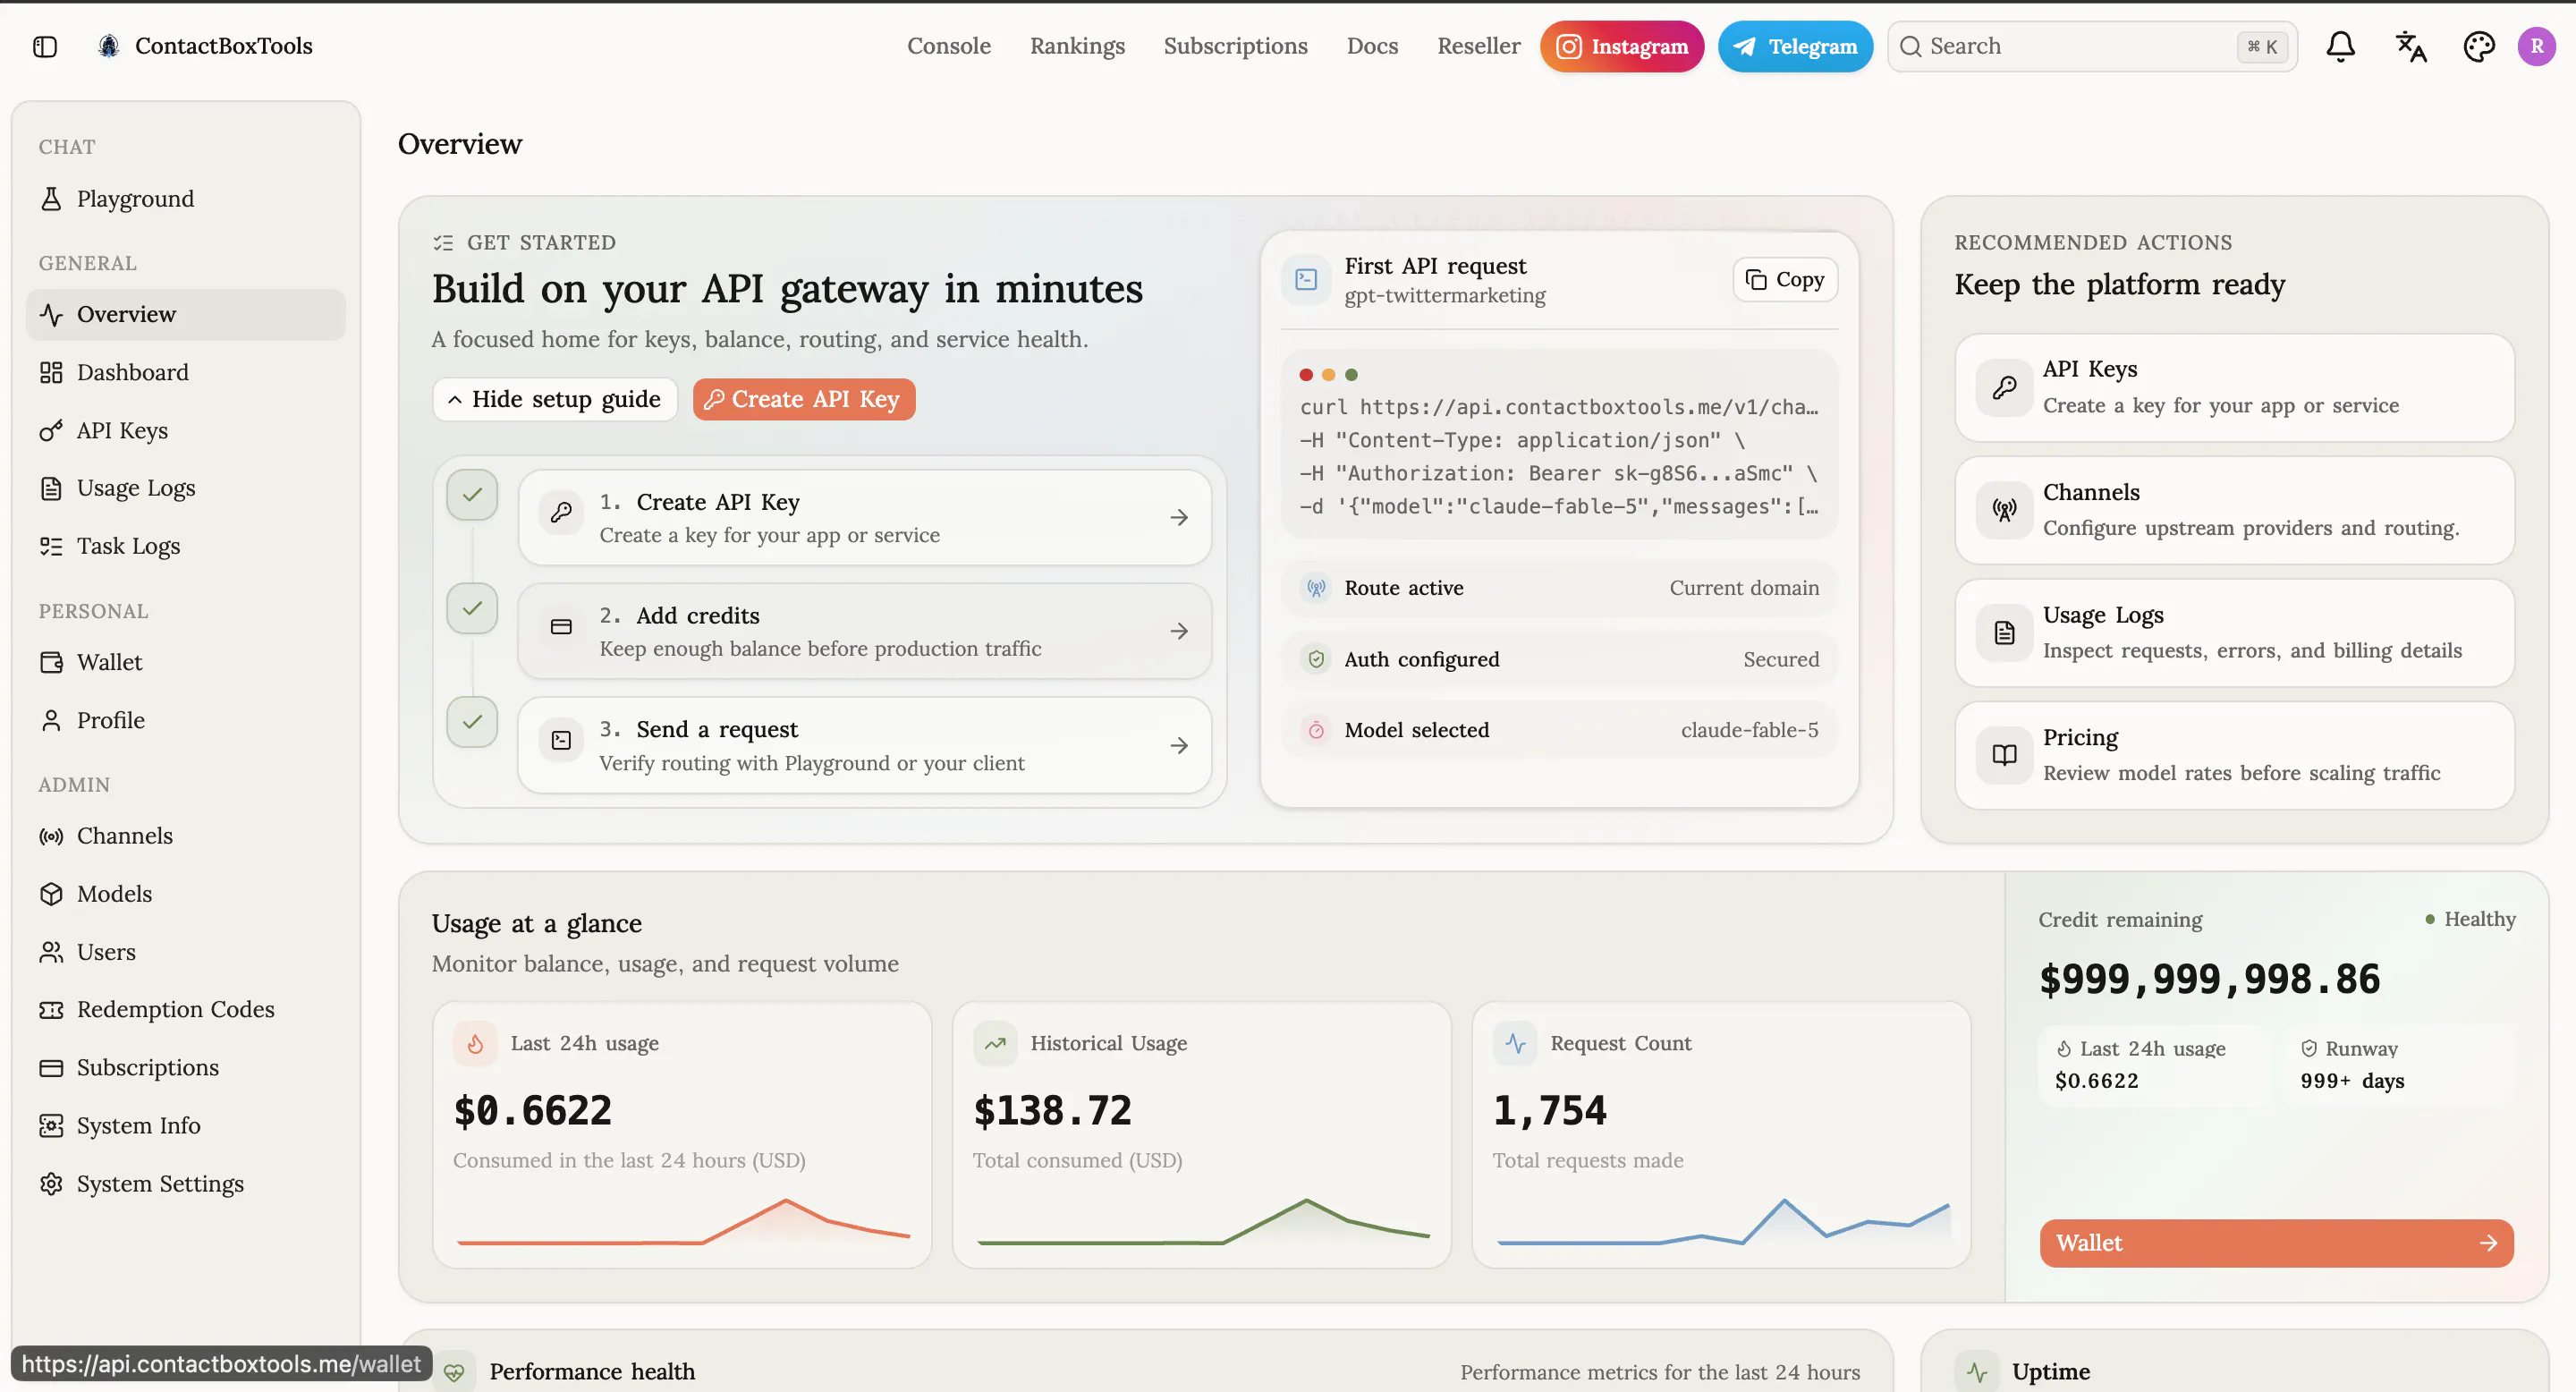This screenshot has width=2576, height=1392.
Task: Click the API Keys key icon in sidebar
Action: tap(51, 430)
